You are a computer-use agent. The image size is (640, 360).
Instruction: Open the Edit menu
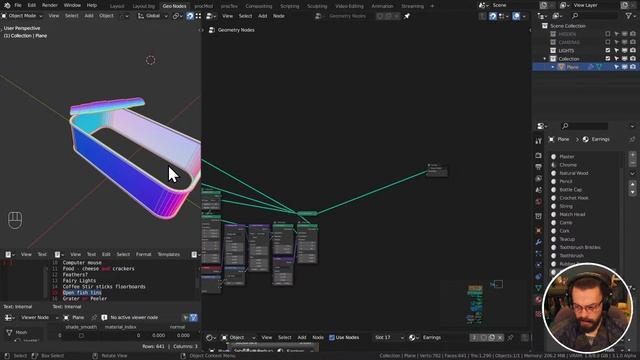pos(31,5)
